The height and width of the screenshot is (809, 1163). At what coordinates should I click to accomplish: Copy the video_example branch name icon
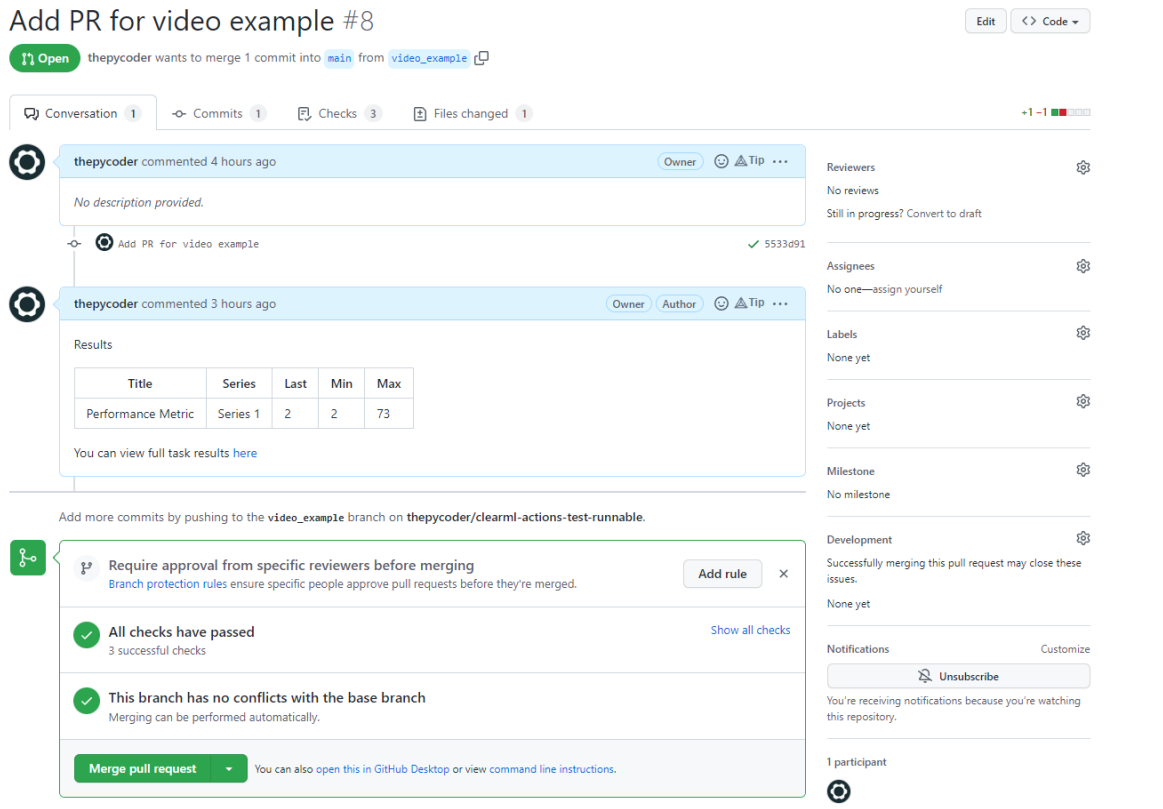pyautogui.click(x=482, y=58)
